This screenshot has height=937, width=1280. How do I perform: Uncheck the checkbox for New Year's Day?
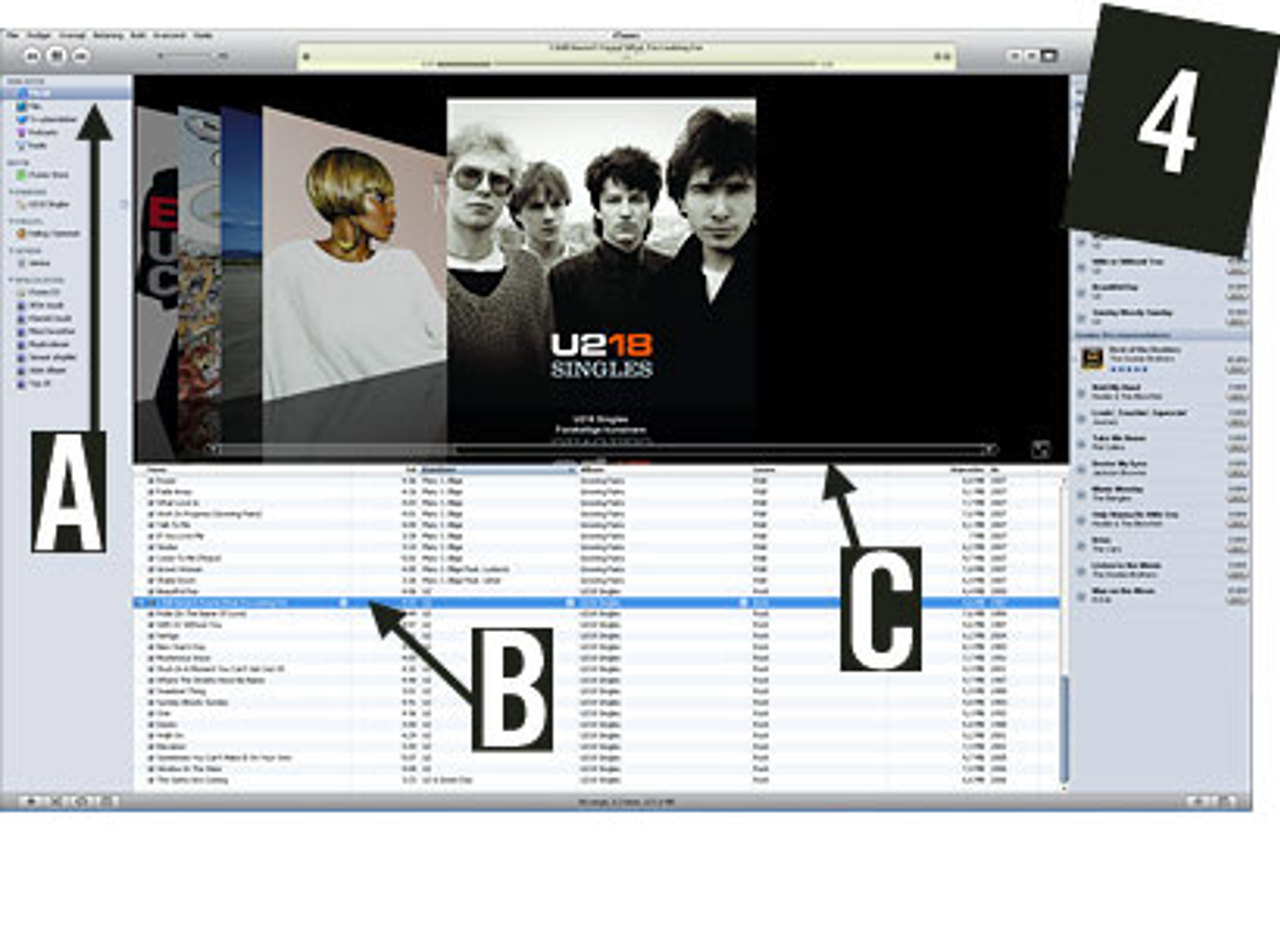click(x=150, y=647)
